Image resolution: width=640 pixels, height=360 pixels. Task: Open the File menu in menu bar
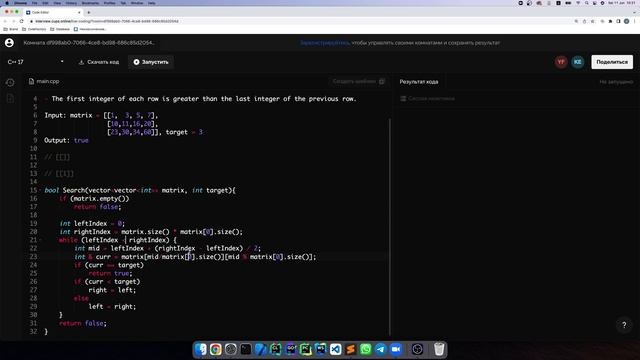pyautogui.click(x=35, y=3)
